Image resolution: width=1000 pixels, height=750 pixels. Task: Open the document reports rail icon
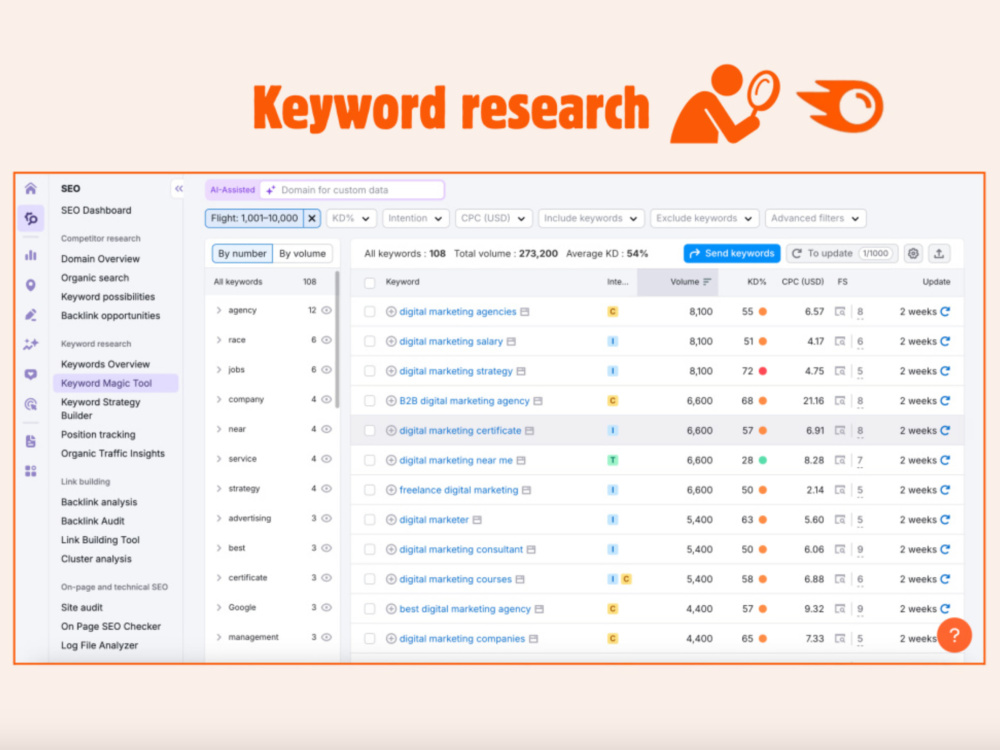pyautogui.click(x=31, y=441)
